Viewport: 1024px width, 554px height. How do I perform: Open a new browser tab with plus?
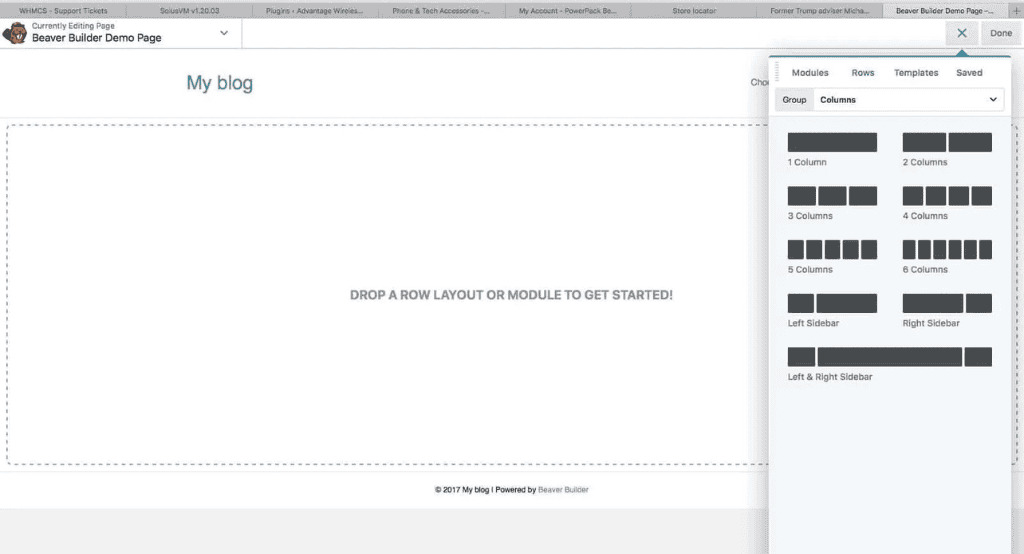point(1016,10)
